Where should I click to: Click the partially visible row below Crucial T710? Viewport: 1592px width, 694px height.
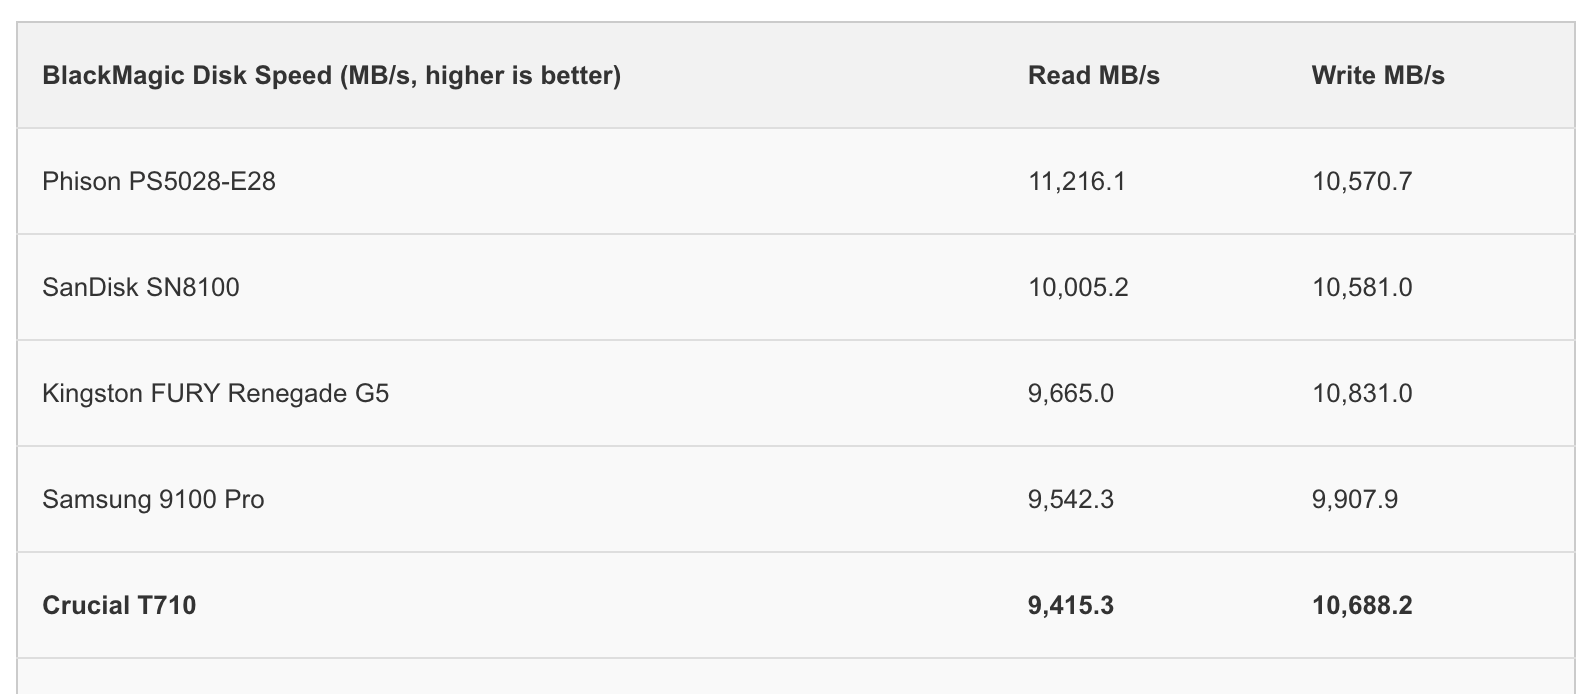pos(795,677)
